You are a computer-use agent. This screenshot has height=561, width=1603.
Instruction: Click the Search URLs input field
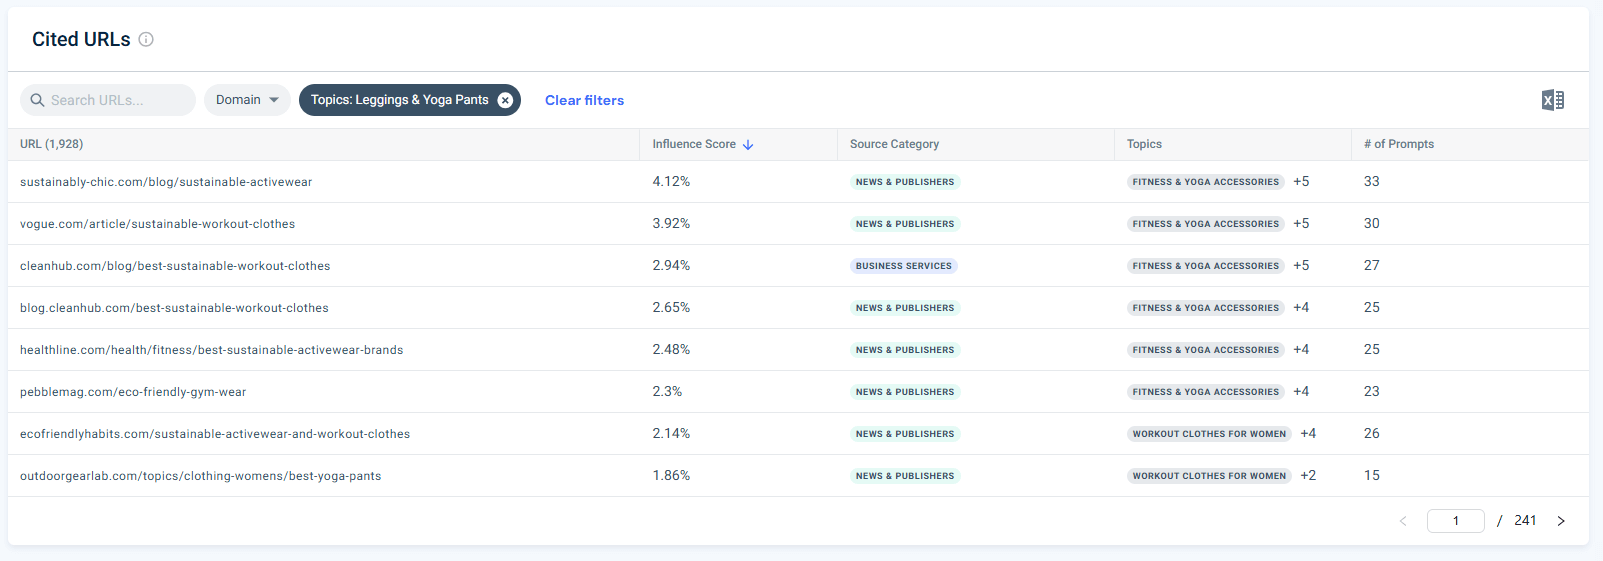pyautogui.click(x=115, y=100)
